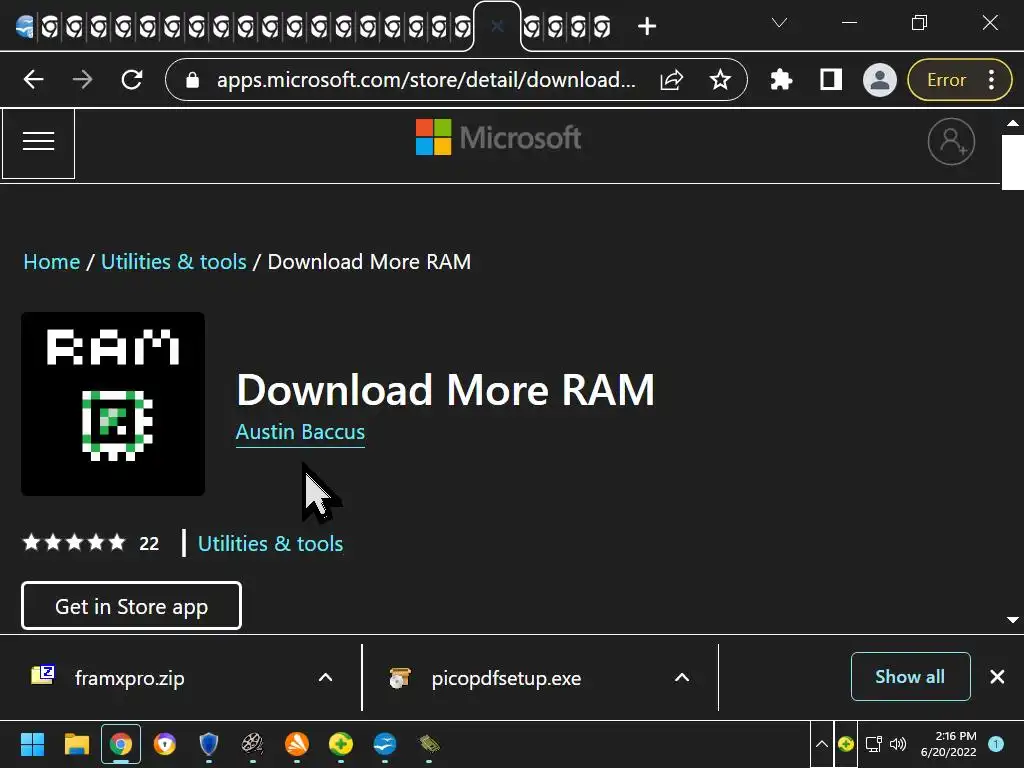
Task: Open the orange circle taskbar app
Action: point(296,744)
